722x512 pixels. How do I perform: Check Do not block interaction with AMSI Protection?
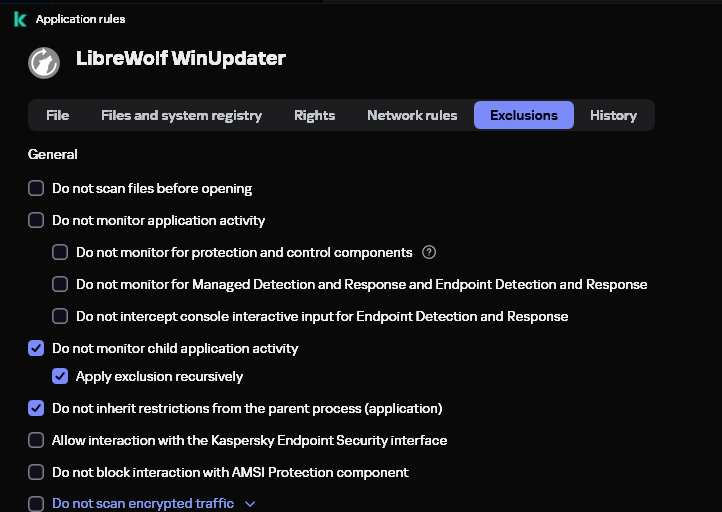pyautogui.click(x=36, y=472)
